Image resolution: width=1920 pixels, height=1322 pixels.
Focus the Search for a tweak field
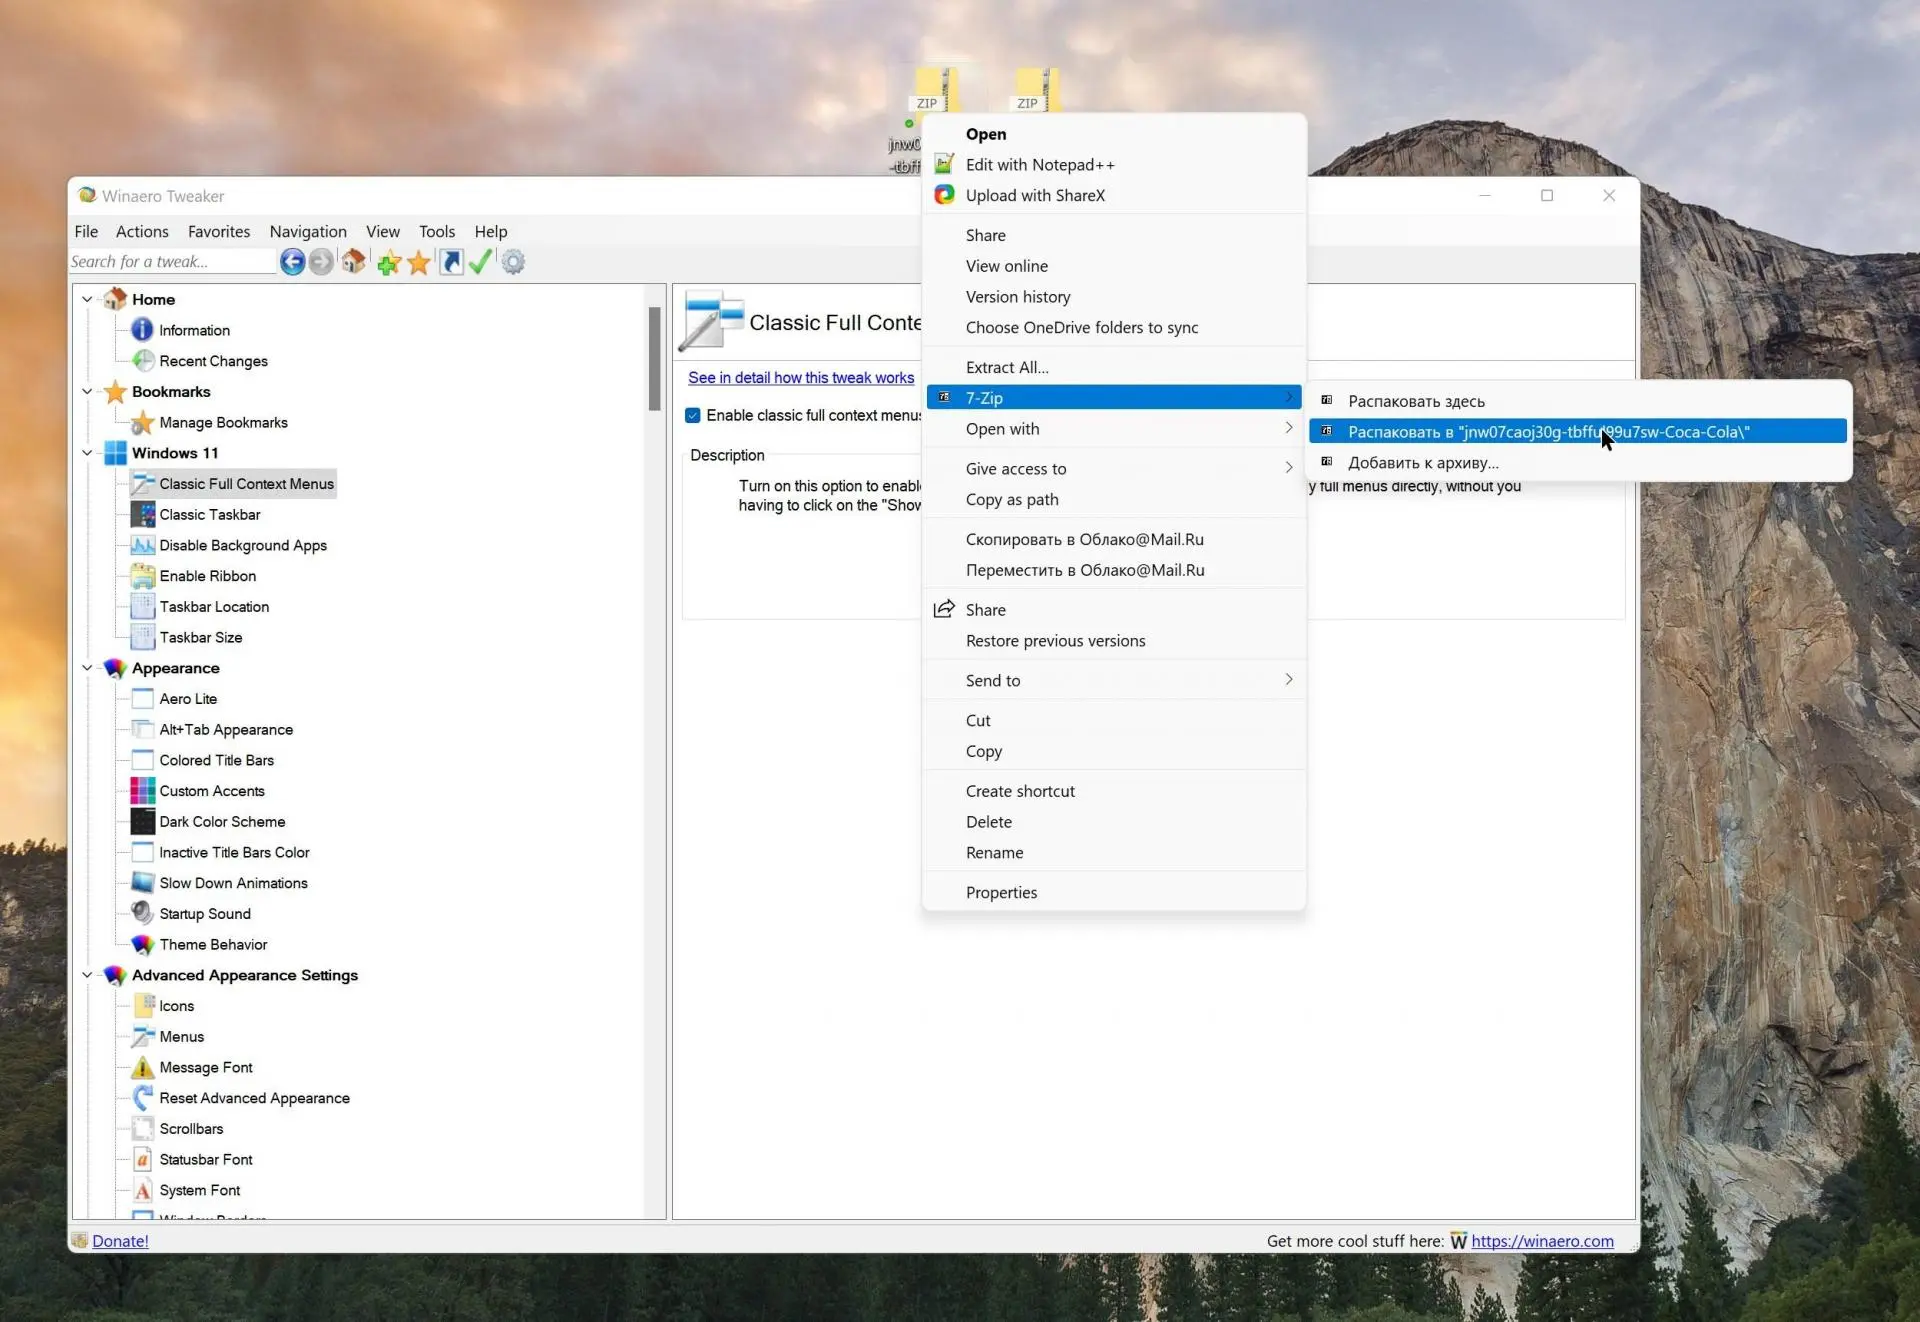172,261
